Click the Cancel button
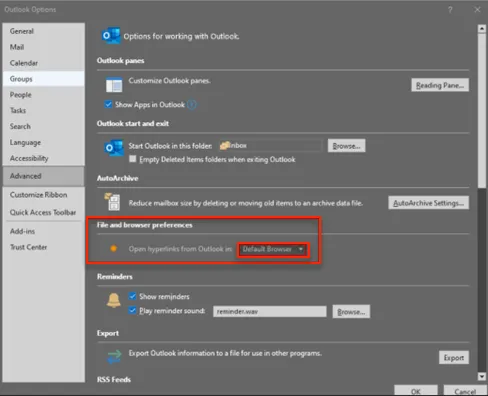This screenshot has width=488, height=396. click(465, 391)
